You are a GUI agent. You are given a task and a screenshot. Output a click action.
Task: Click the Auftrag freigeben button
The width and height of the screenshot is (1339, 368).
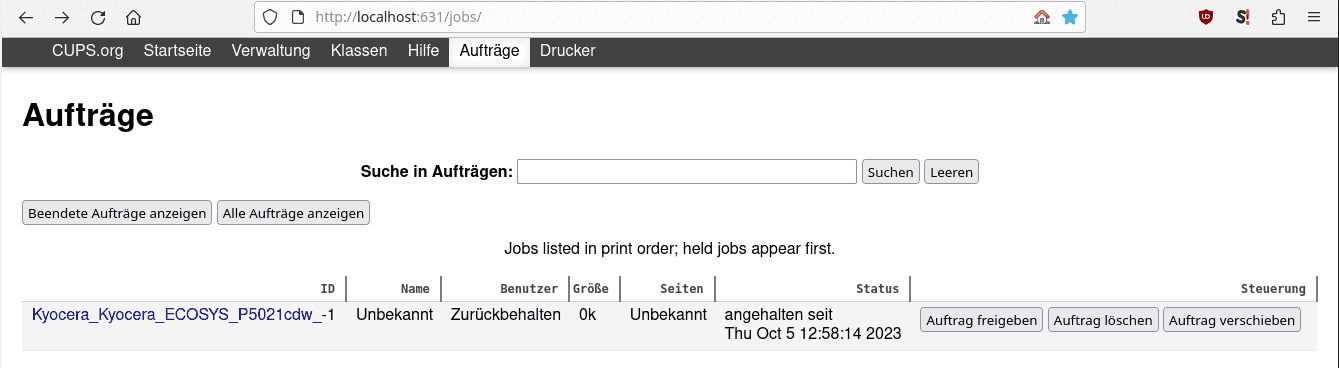pyautogui.click(x=981, y=320)
